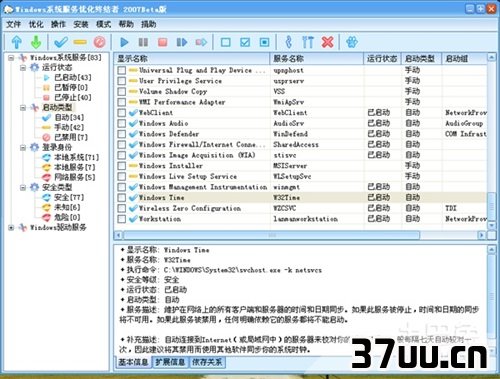Tick the Windows Audio checkbox
Image resolution: width=500 pixels, height=379 pixels.
tap(122, 123)
